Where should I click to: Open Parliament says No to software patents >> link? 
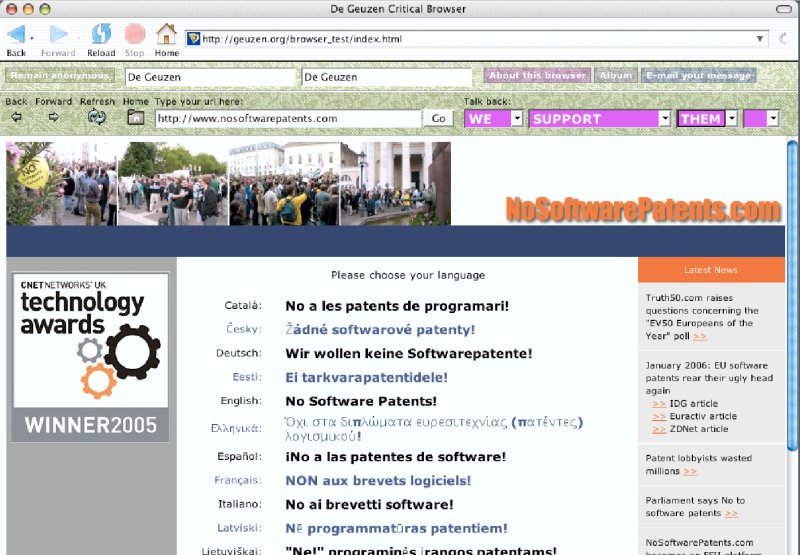point(732,513)
